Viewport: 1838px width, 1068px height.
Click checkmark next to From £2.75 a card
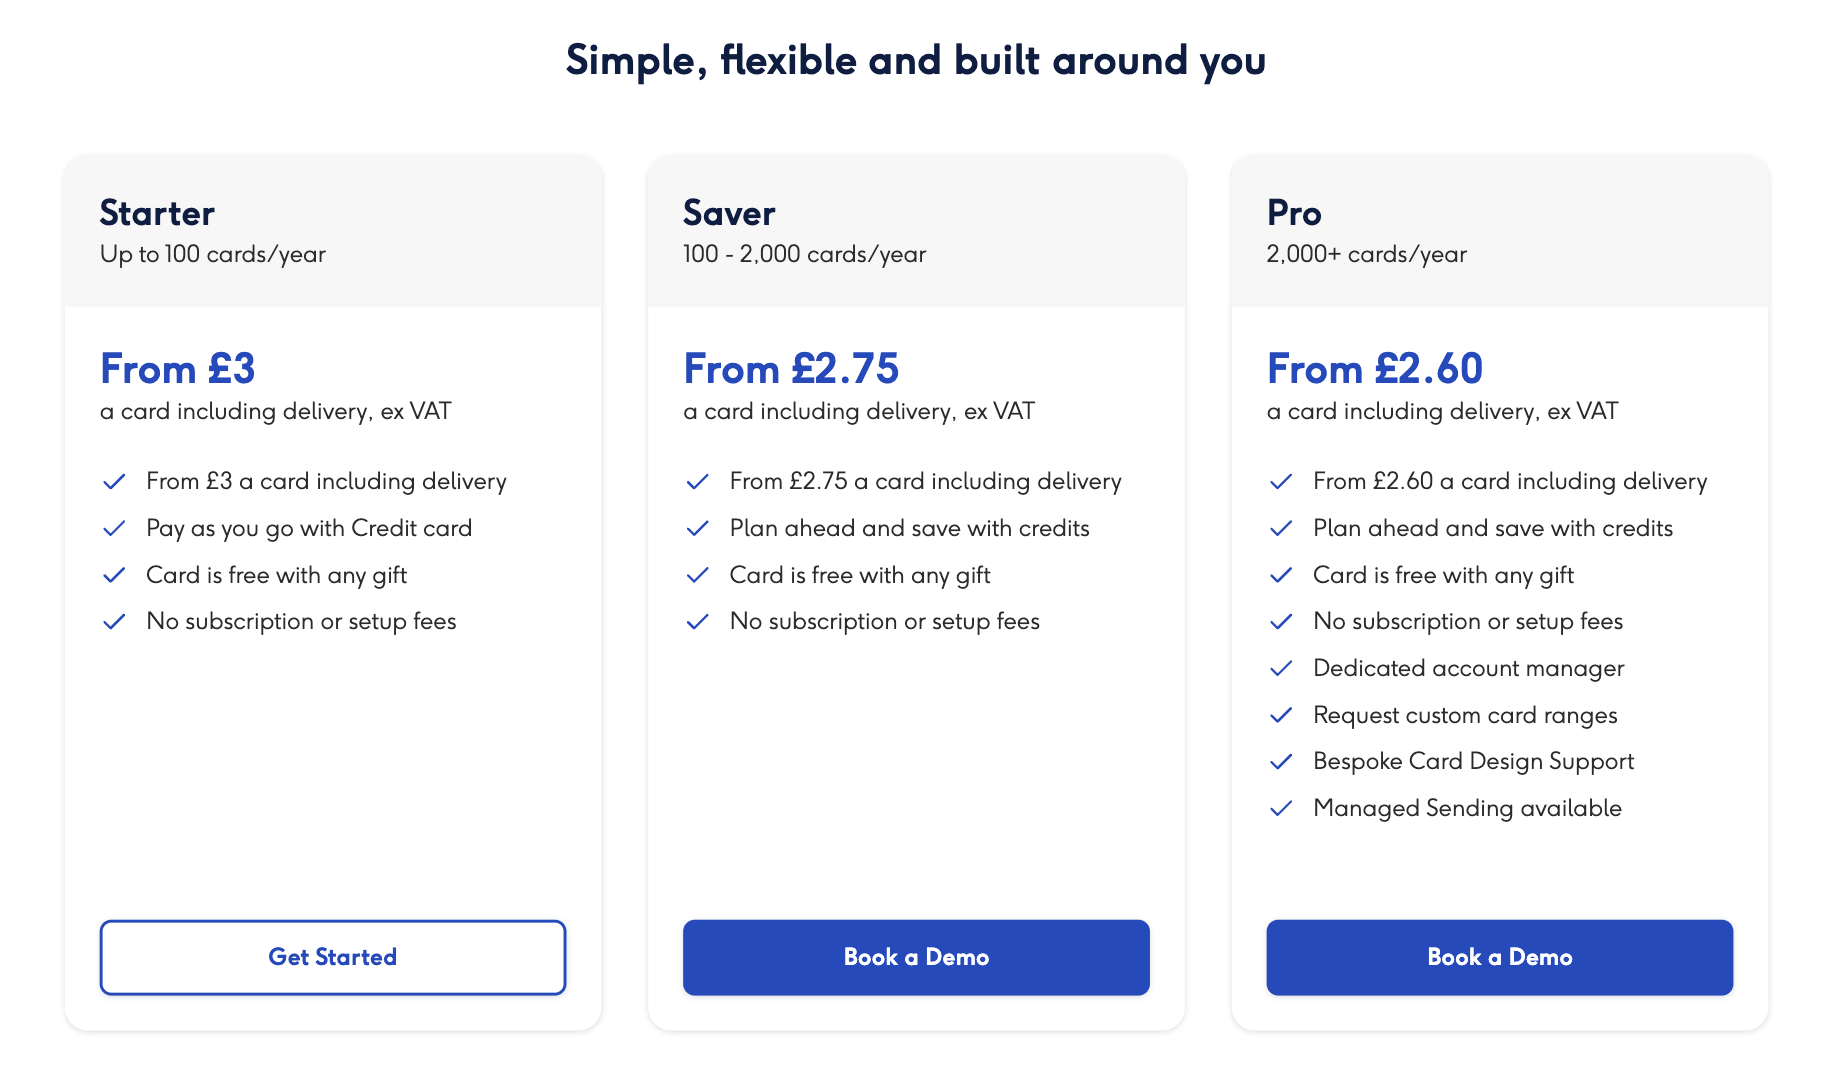pos(697,482)
